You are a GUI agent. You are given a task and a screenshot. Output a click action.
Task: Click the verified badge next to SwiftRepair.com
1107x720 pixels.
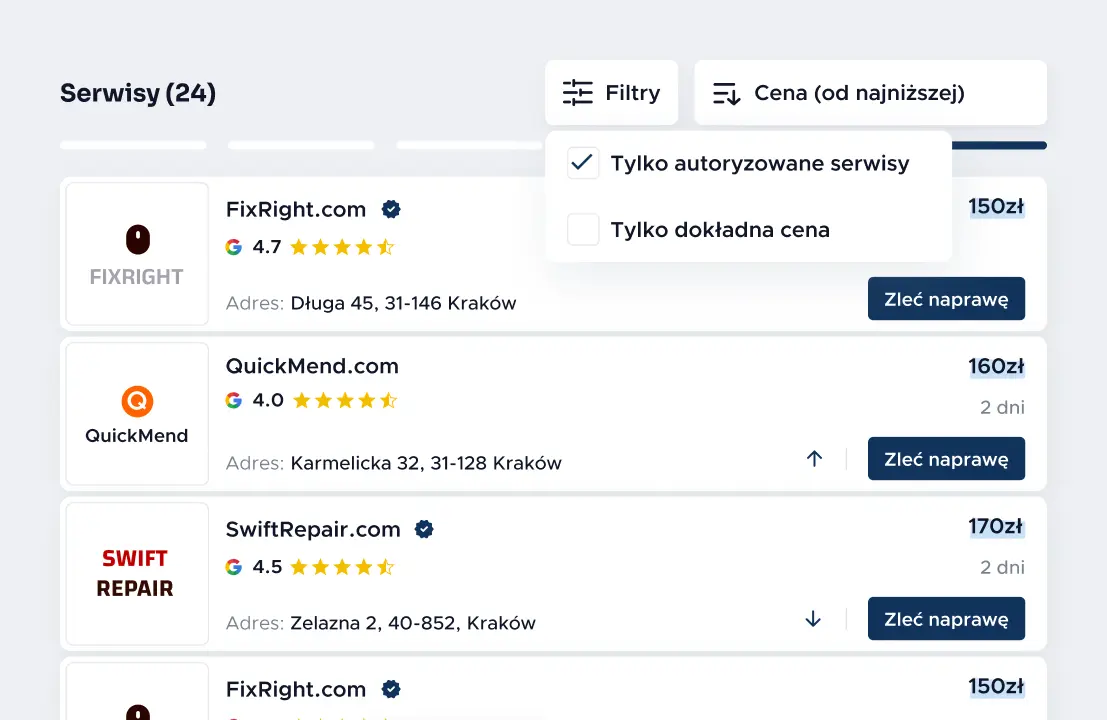tap(423, 529)
